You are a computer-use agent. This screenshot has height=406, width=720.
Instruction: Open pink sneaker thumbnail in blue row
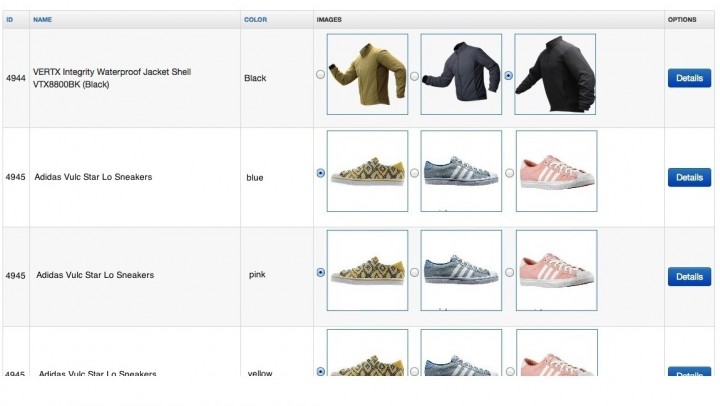point(557,171)
